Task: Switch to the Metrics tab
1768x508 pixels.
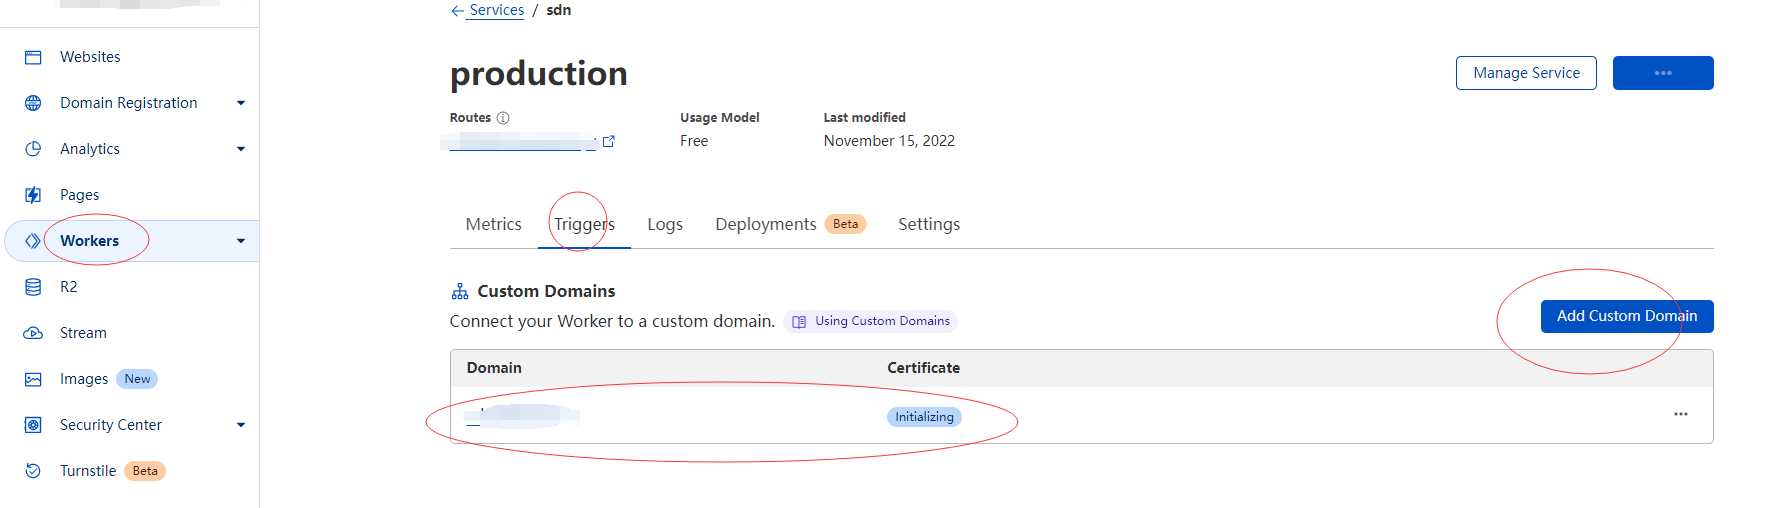Action: [x=494, y=224]
